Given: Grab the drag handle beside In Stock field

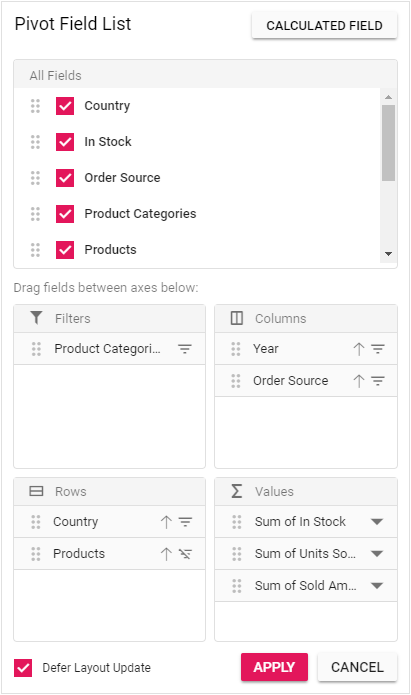Looking at the screenshot, I should [35, 142].
